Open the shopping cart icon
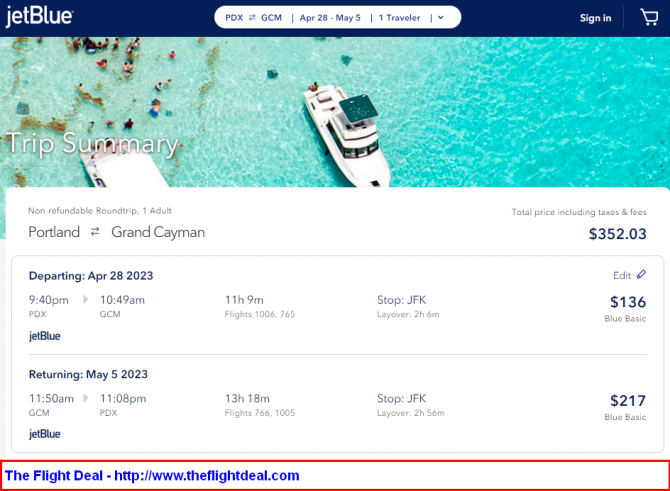Image resolution: width=670 pixels, height=491 pixels. [x=649, y=18]
